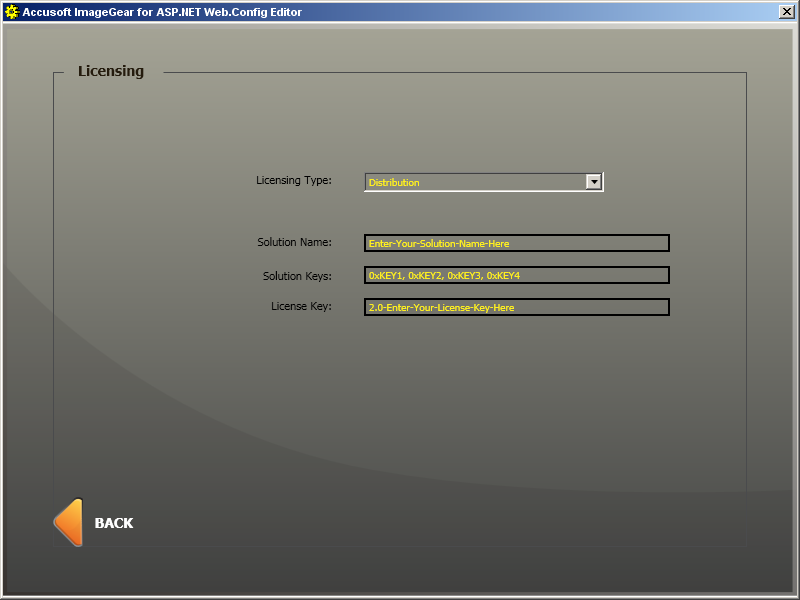Select the Distribution text in combo box
This screenshot has height=600, width=800.
click(x=394, y=183)
